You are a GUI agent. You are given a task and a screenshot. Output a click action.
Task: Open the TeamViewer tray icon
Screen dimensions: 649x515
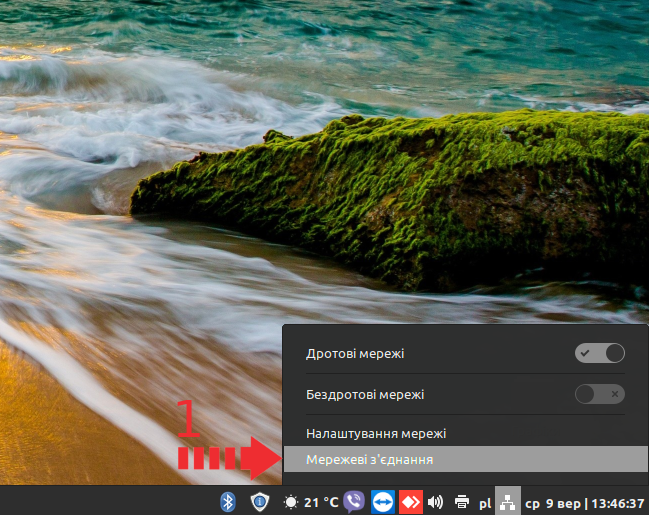click(x=383, y=502)
